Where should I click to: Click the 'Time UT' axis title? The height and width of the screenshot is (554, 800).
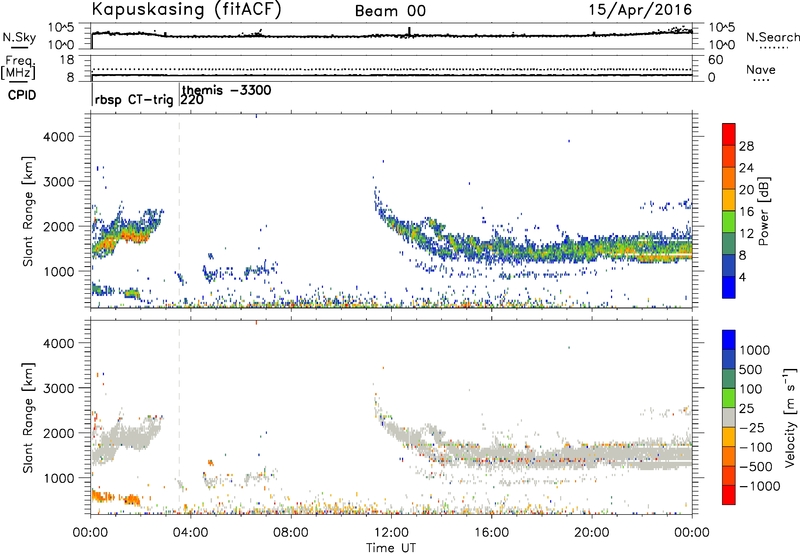(391, 548)
